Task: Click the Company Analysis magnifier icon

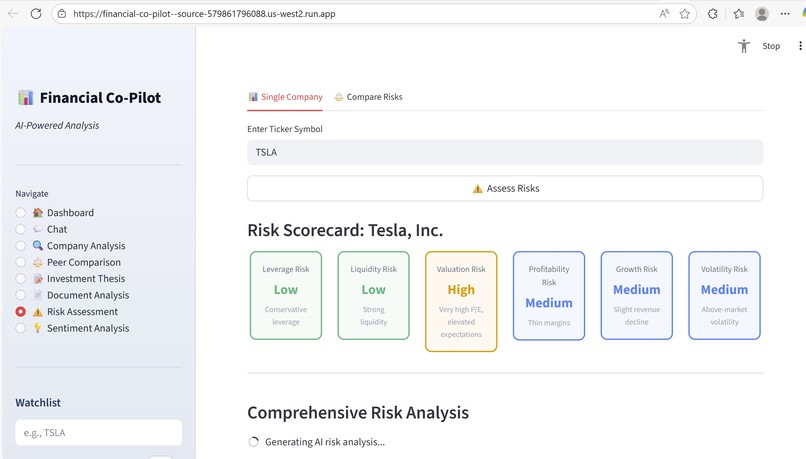Action: tap(38, 246)
